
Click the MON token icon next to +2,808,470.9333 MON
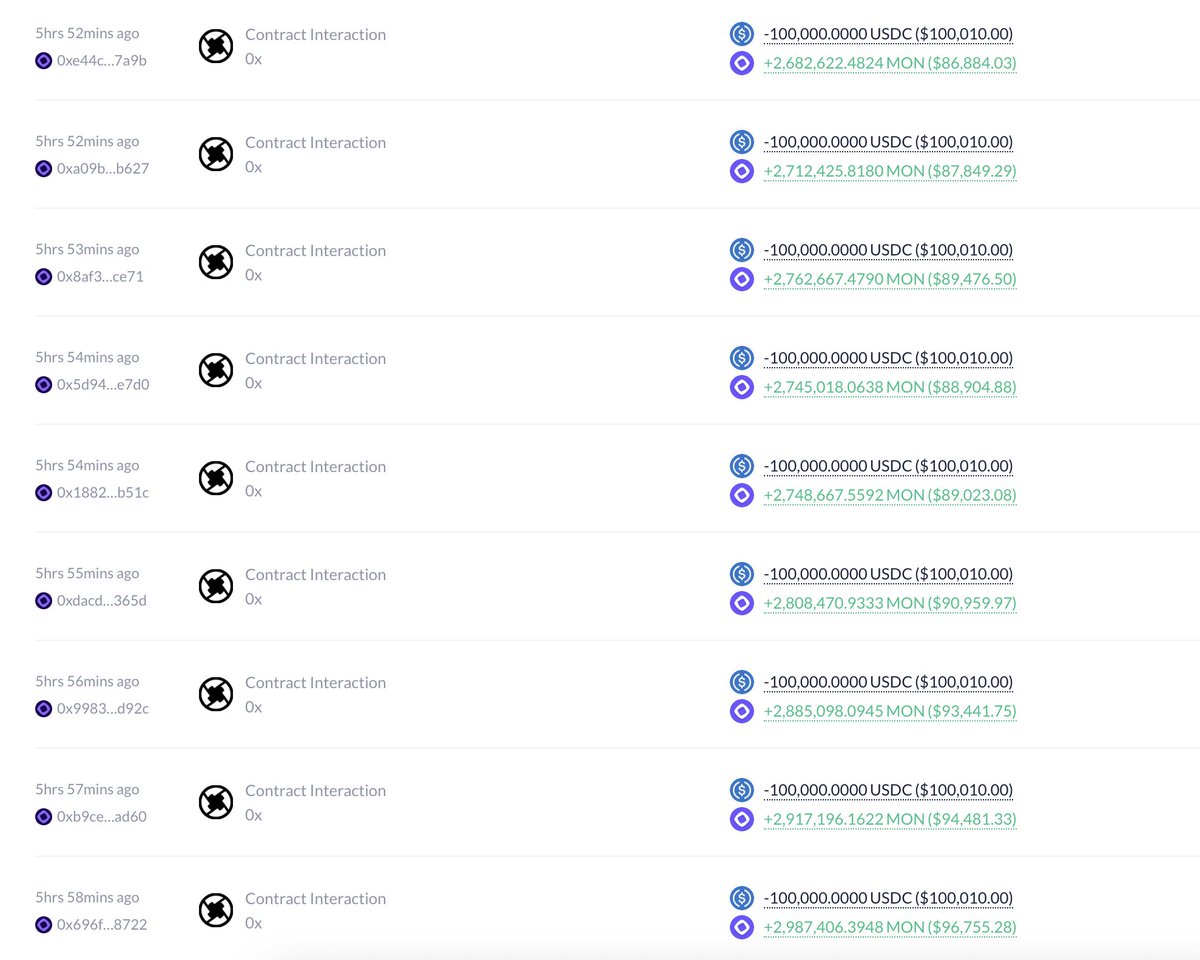coord(741,603)
